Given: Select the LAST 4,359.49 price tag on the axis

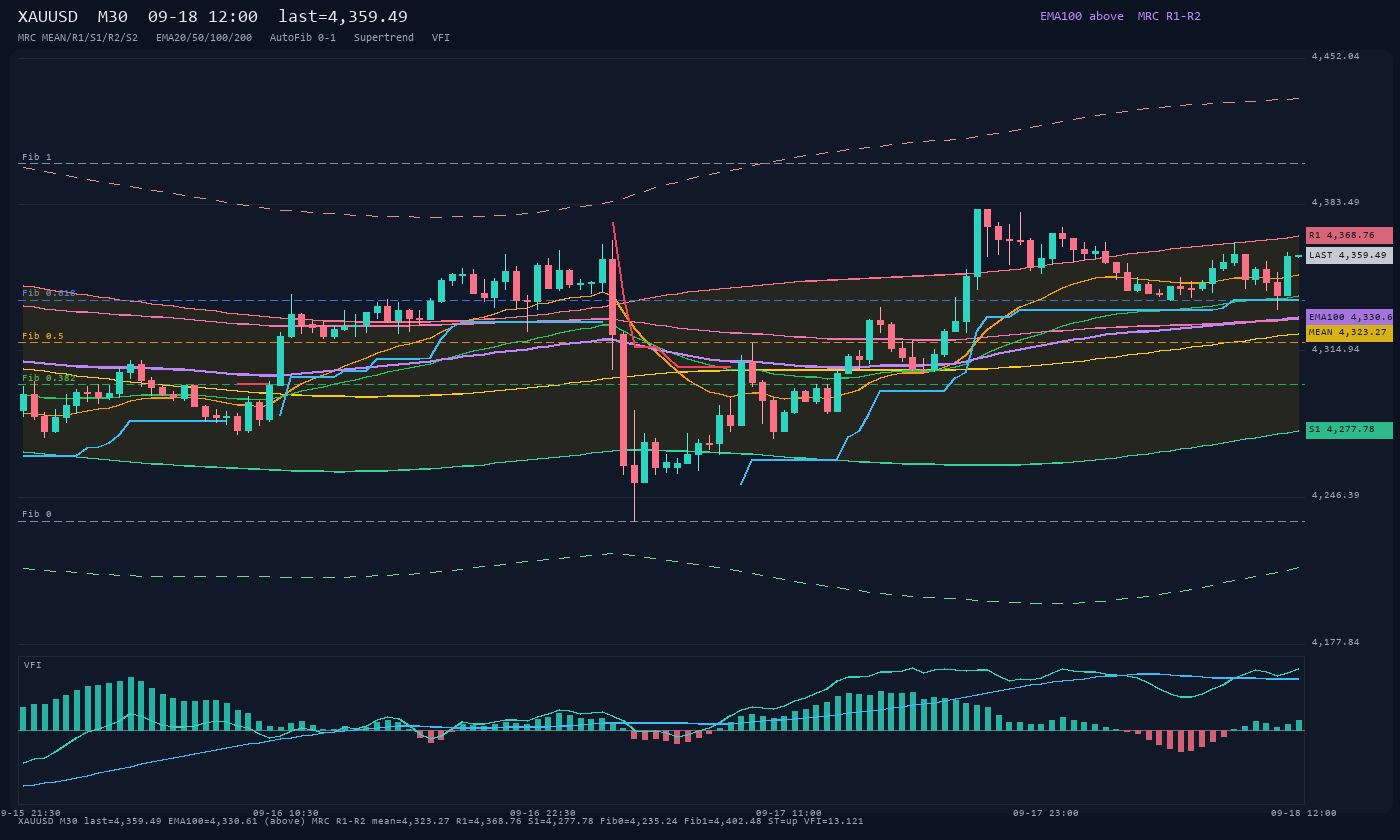Looking at the screenshot, I should tap(1349, 255).
